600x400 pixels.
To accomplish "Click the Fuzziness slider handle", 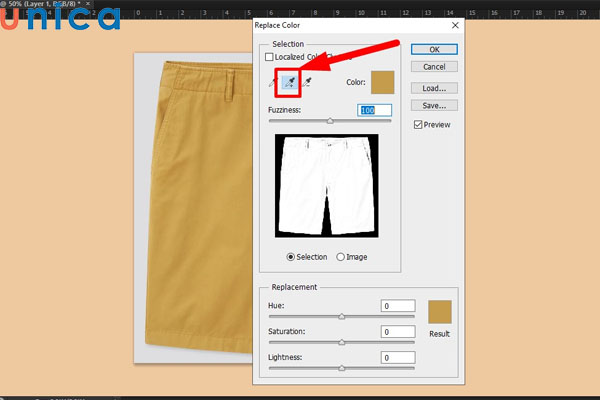I will coord(331,121).
